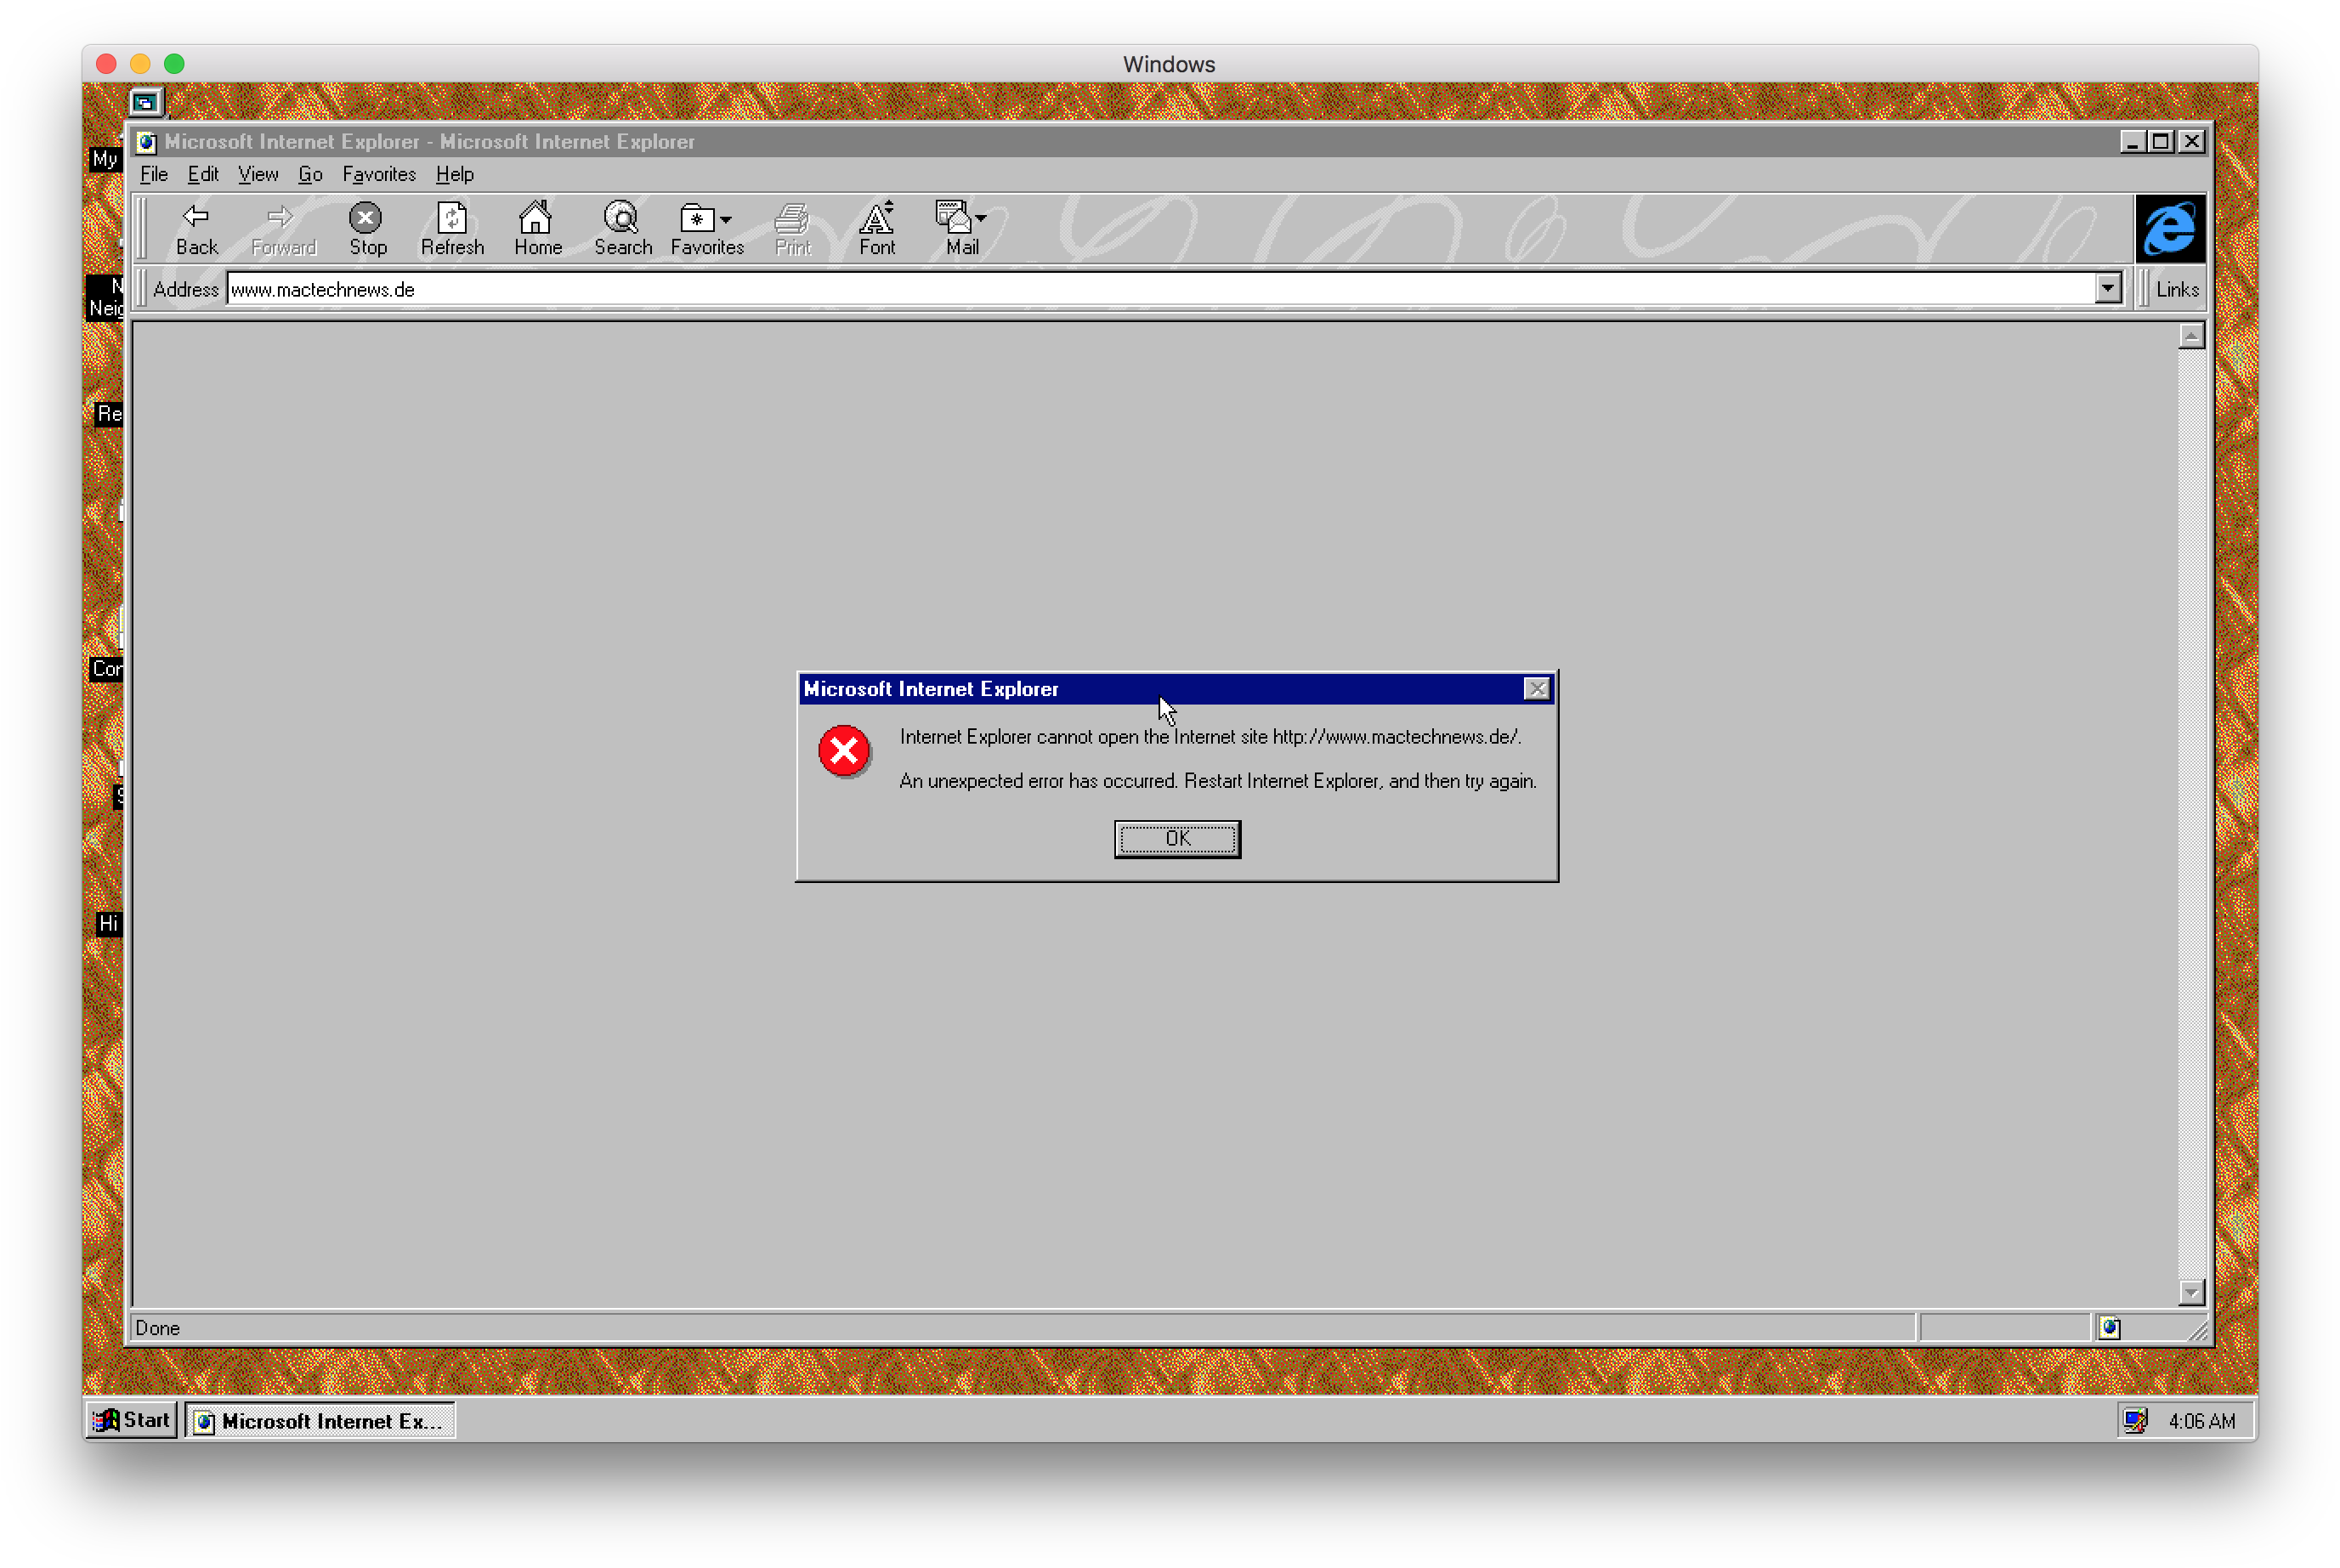Close the error dialog with X
Screen dimensions: 2340x1568
[1536, 689]
